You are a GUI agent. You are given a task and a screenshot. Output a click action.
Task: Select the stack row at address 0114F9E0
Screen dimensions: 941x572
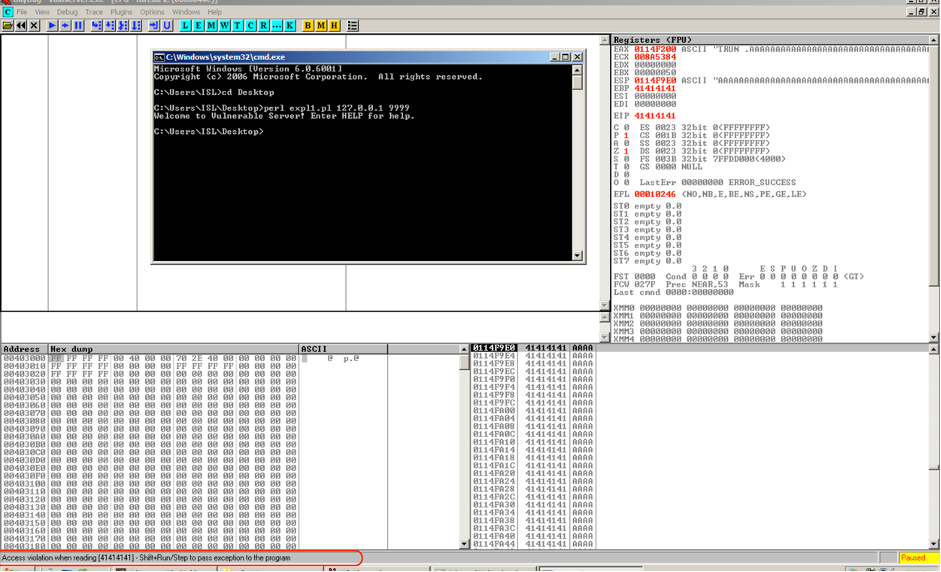click(533, 348)
